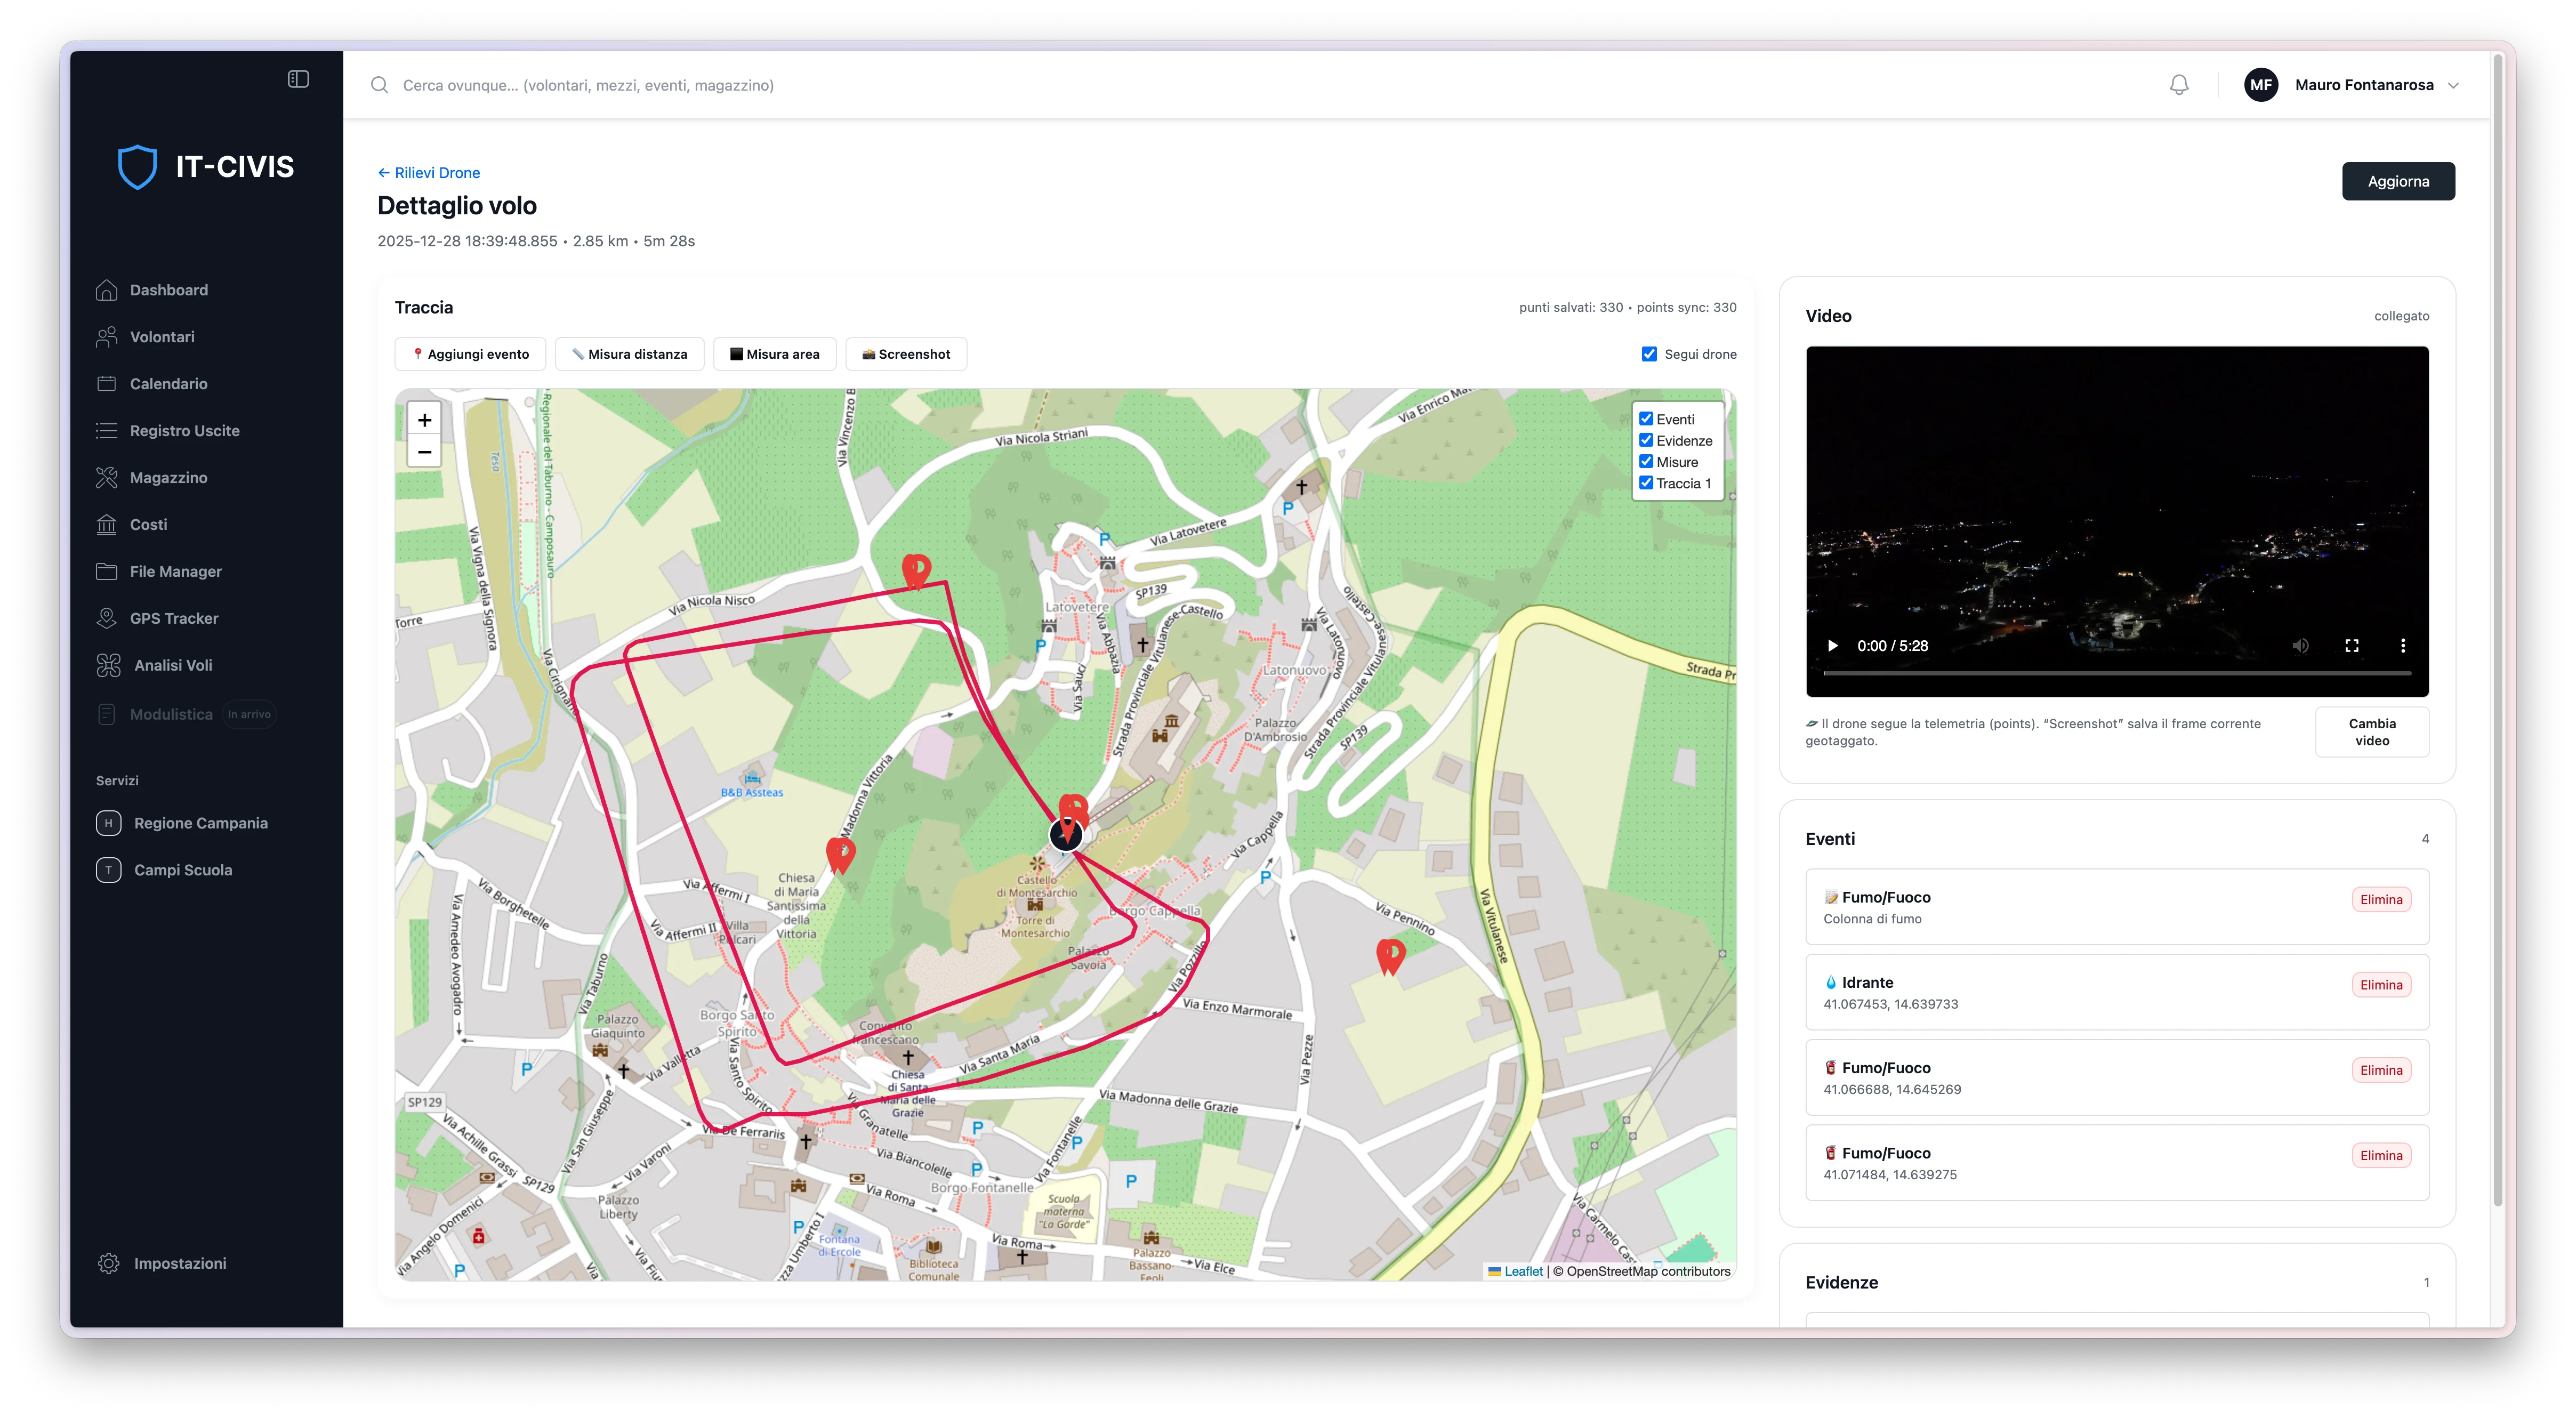The height and width of the screenshot is (1417, 2576).
Task: Select Misura area tool
Action: pyautogui.click(x=774, y=354)
